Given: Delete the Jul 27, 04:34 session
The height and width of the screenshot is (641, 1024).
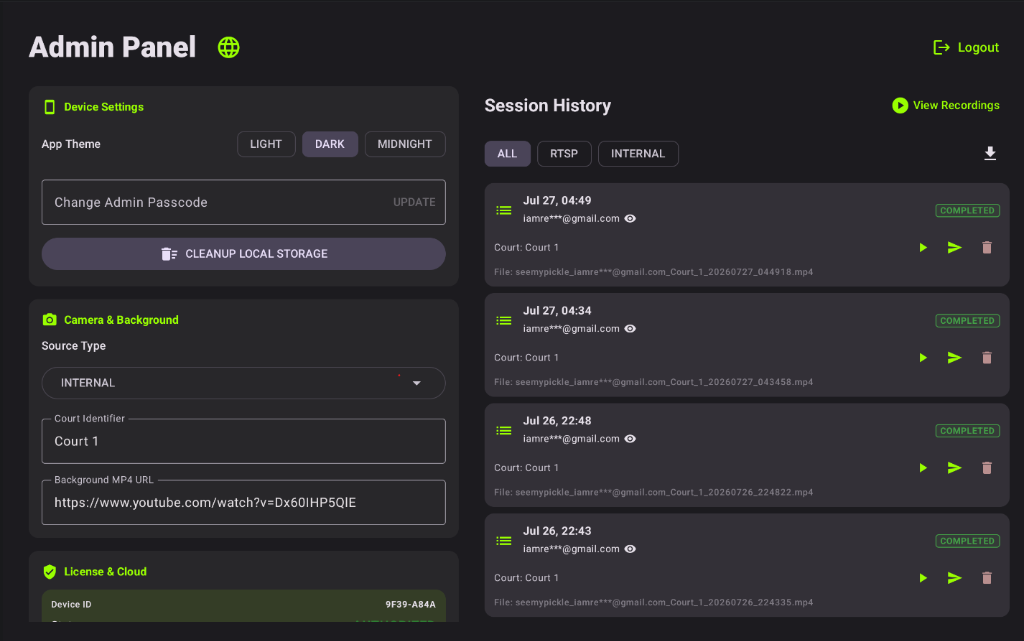Looking at the screenshot, I should tap(987, 358).
